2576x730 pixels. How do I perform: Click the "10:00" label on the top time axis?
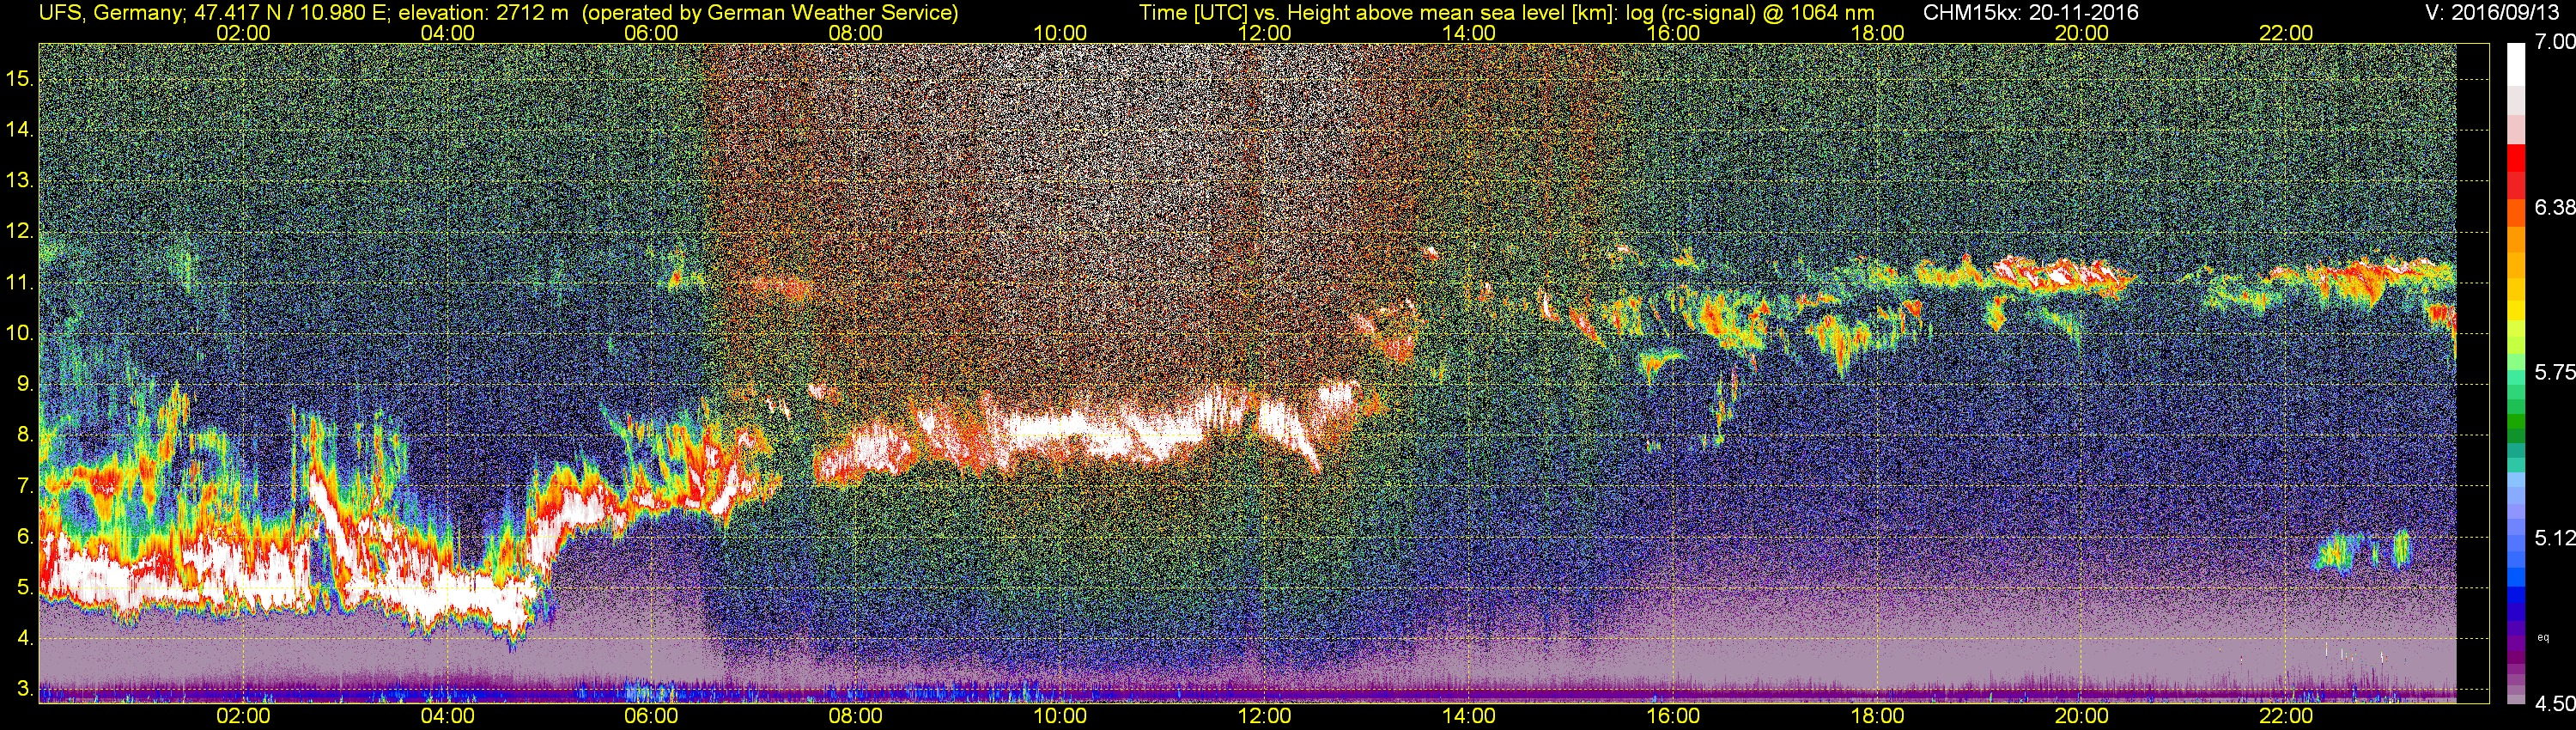(x=1060, y=33)
